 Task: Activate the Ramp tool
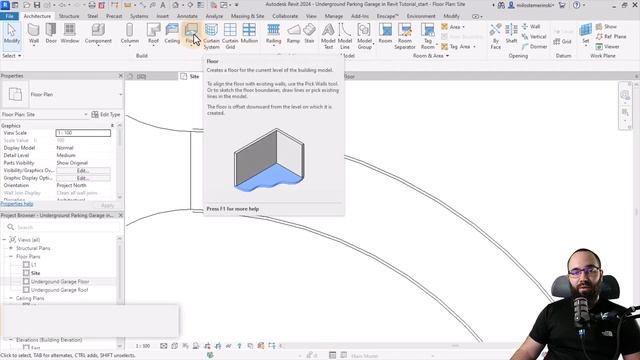click(293, 33)
